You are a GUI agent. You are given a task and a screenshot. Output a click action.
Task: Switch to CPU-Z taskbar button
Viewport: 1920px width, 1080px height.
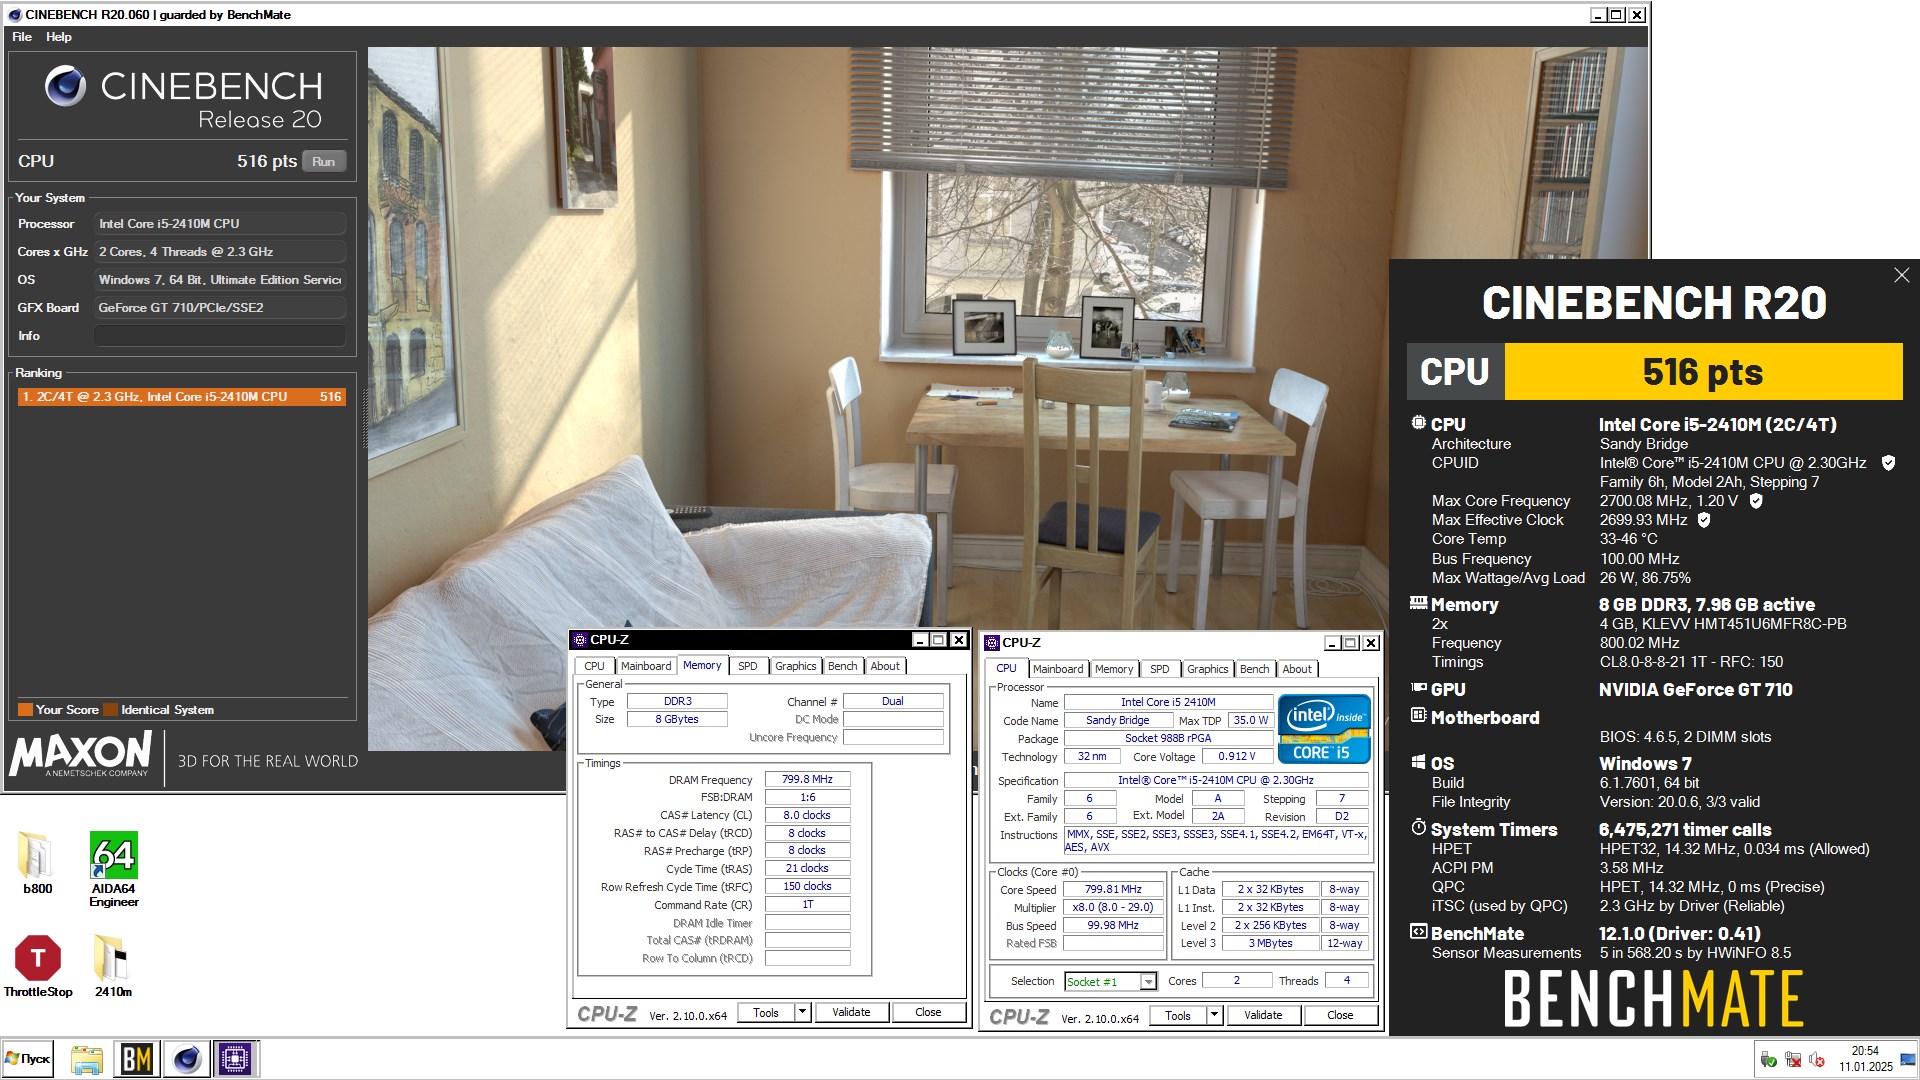click(235, 1059)
